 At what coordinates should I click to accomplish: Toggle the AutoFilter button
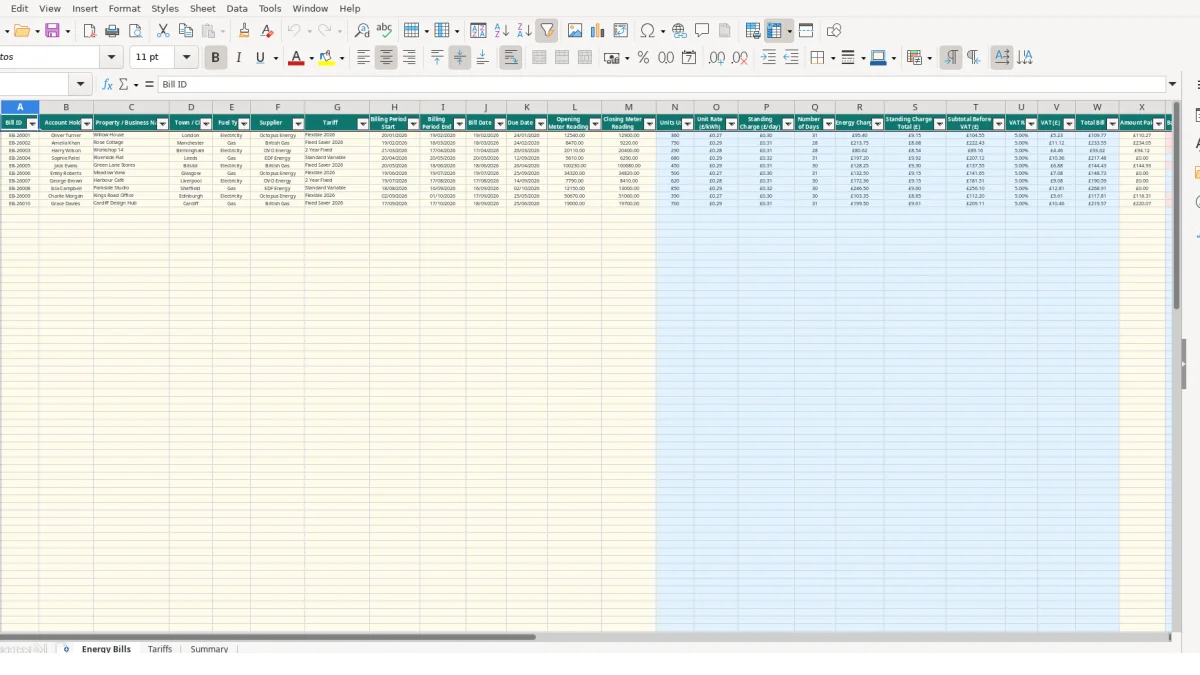[x=547, y=31]
